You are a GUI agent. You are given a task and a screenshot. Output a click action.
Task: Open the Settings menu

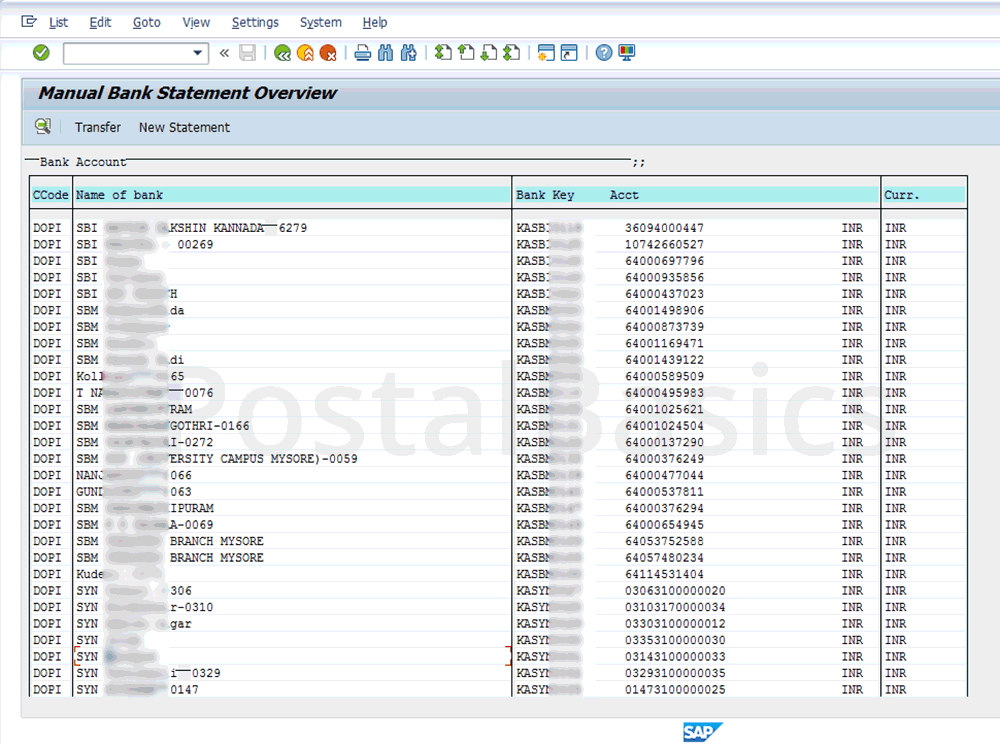pos(255,22)
